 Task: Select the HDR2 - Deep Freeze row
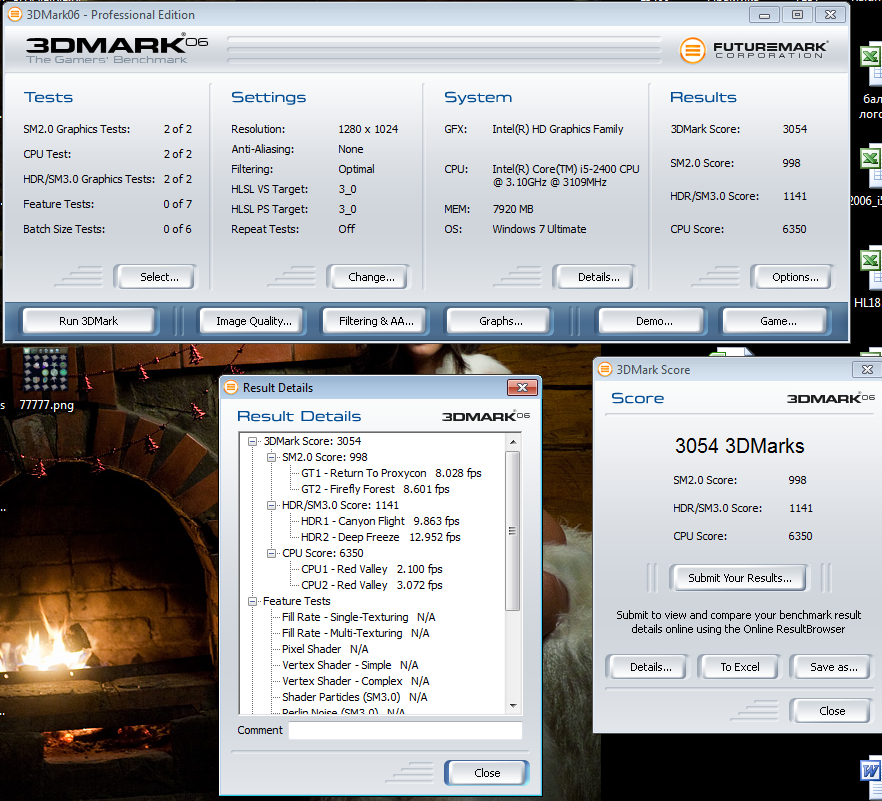click(380, 537)
